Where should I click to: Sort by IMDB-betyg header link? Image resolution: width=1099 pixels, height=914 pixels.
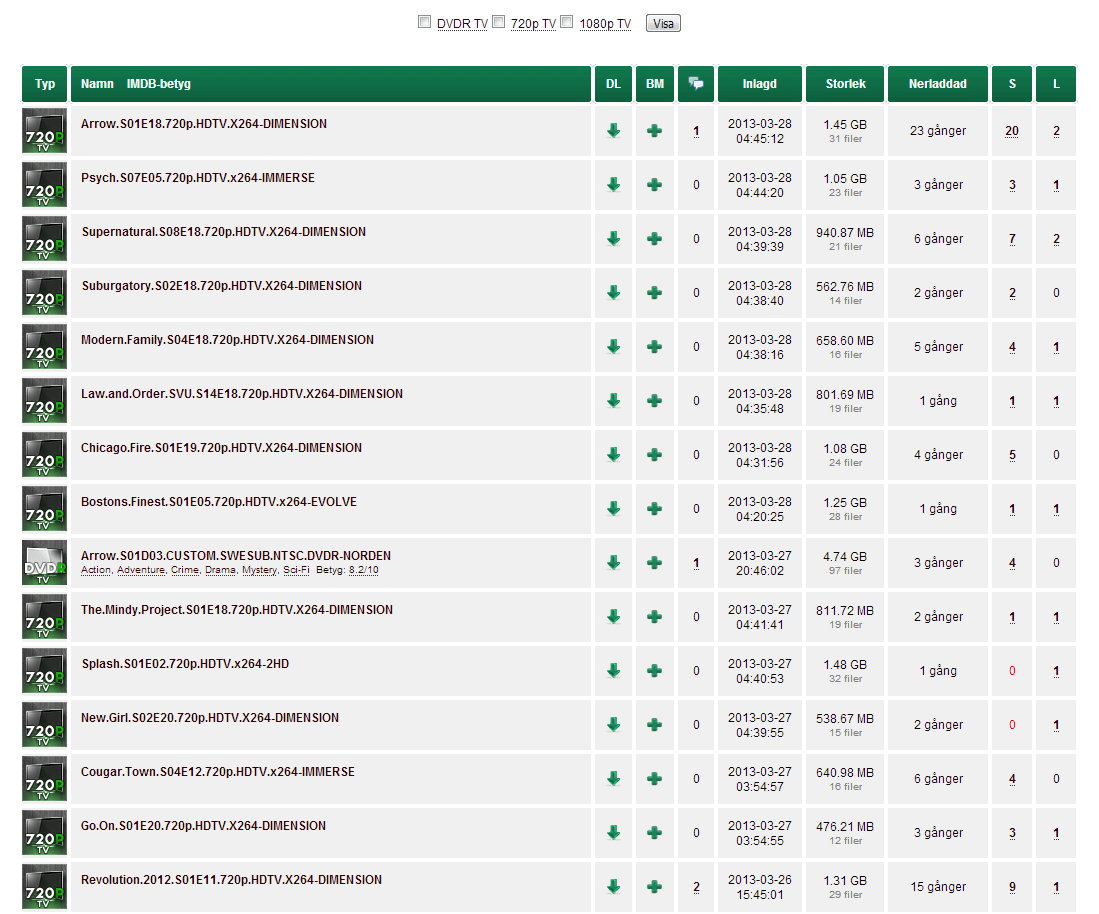point(158,83)
